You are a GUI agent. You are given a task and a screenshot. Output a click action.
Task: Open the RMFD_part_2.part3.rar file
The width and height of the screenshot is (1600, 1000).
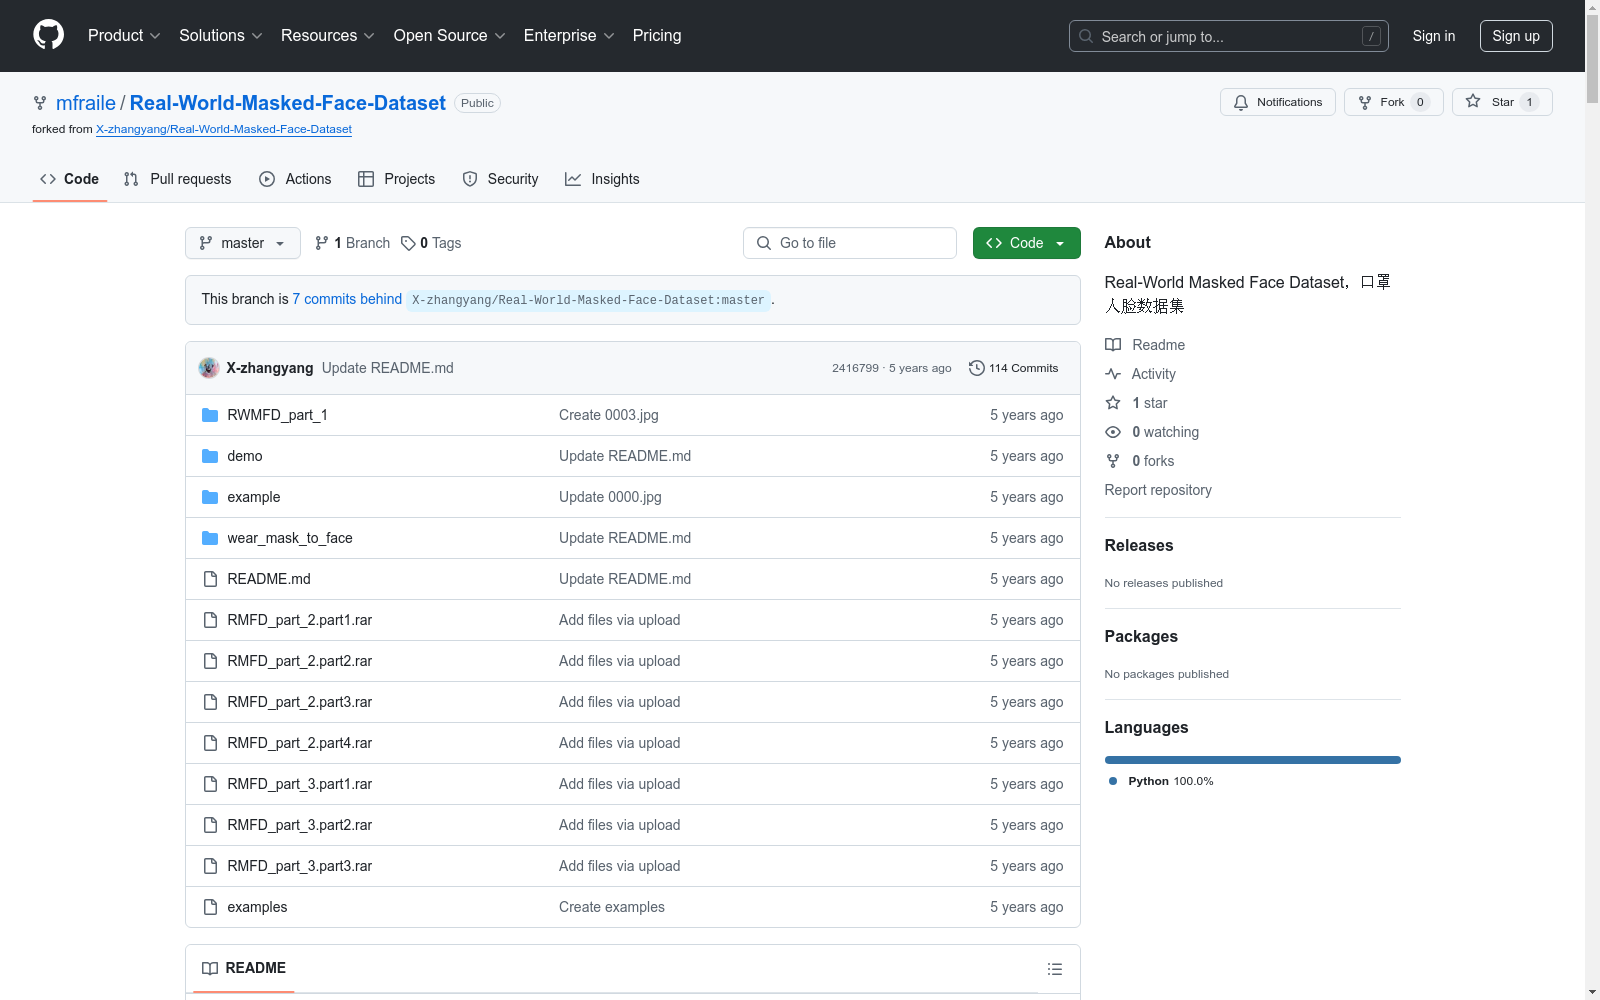[x=300, y=702]
